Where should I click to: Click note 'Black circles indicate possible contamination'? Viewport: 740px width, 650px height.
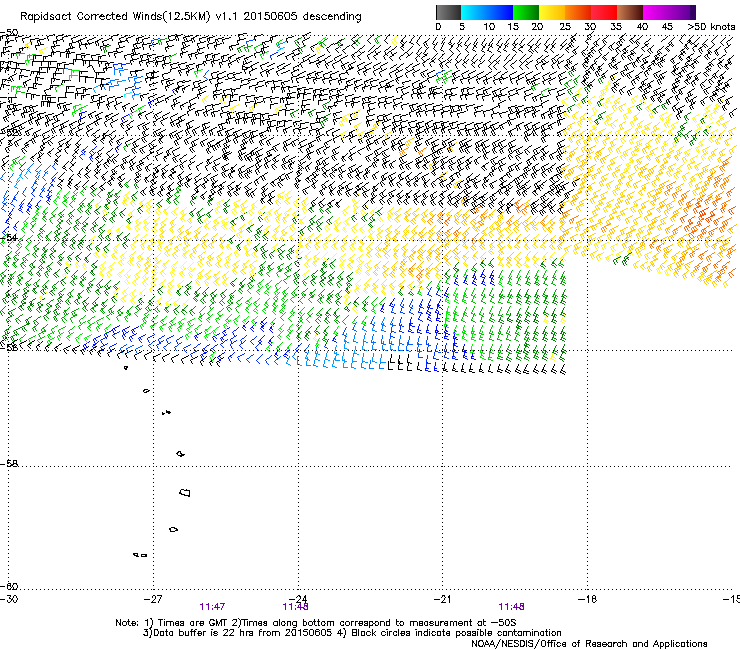(x=456, y=633)
